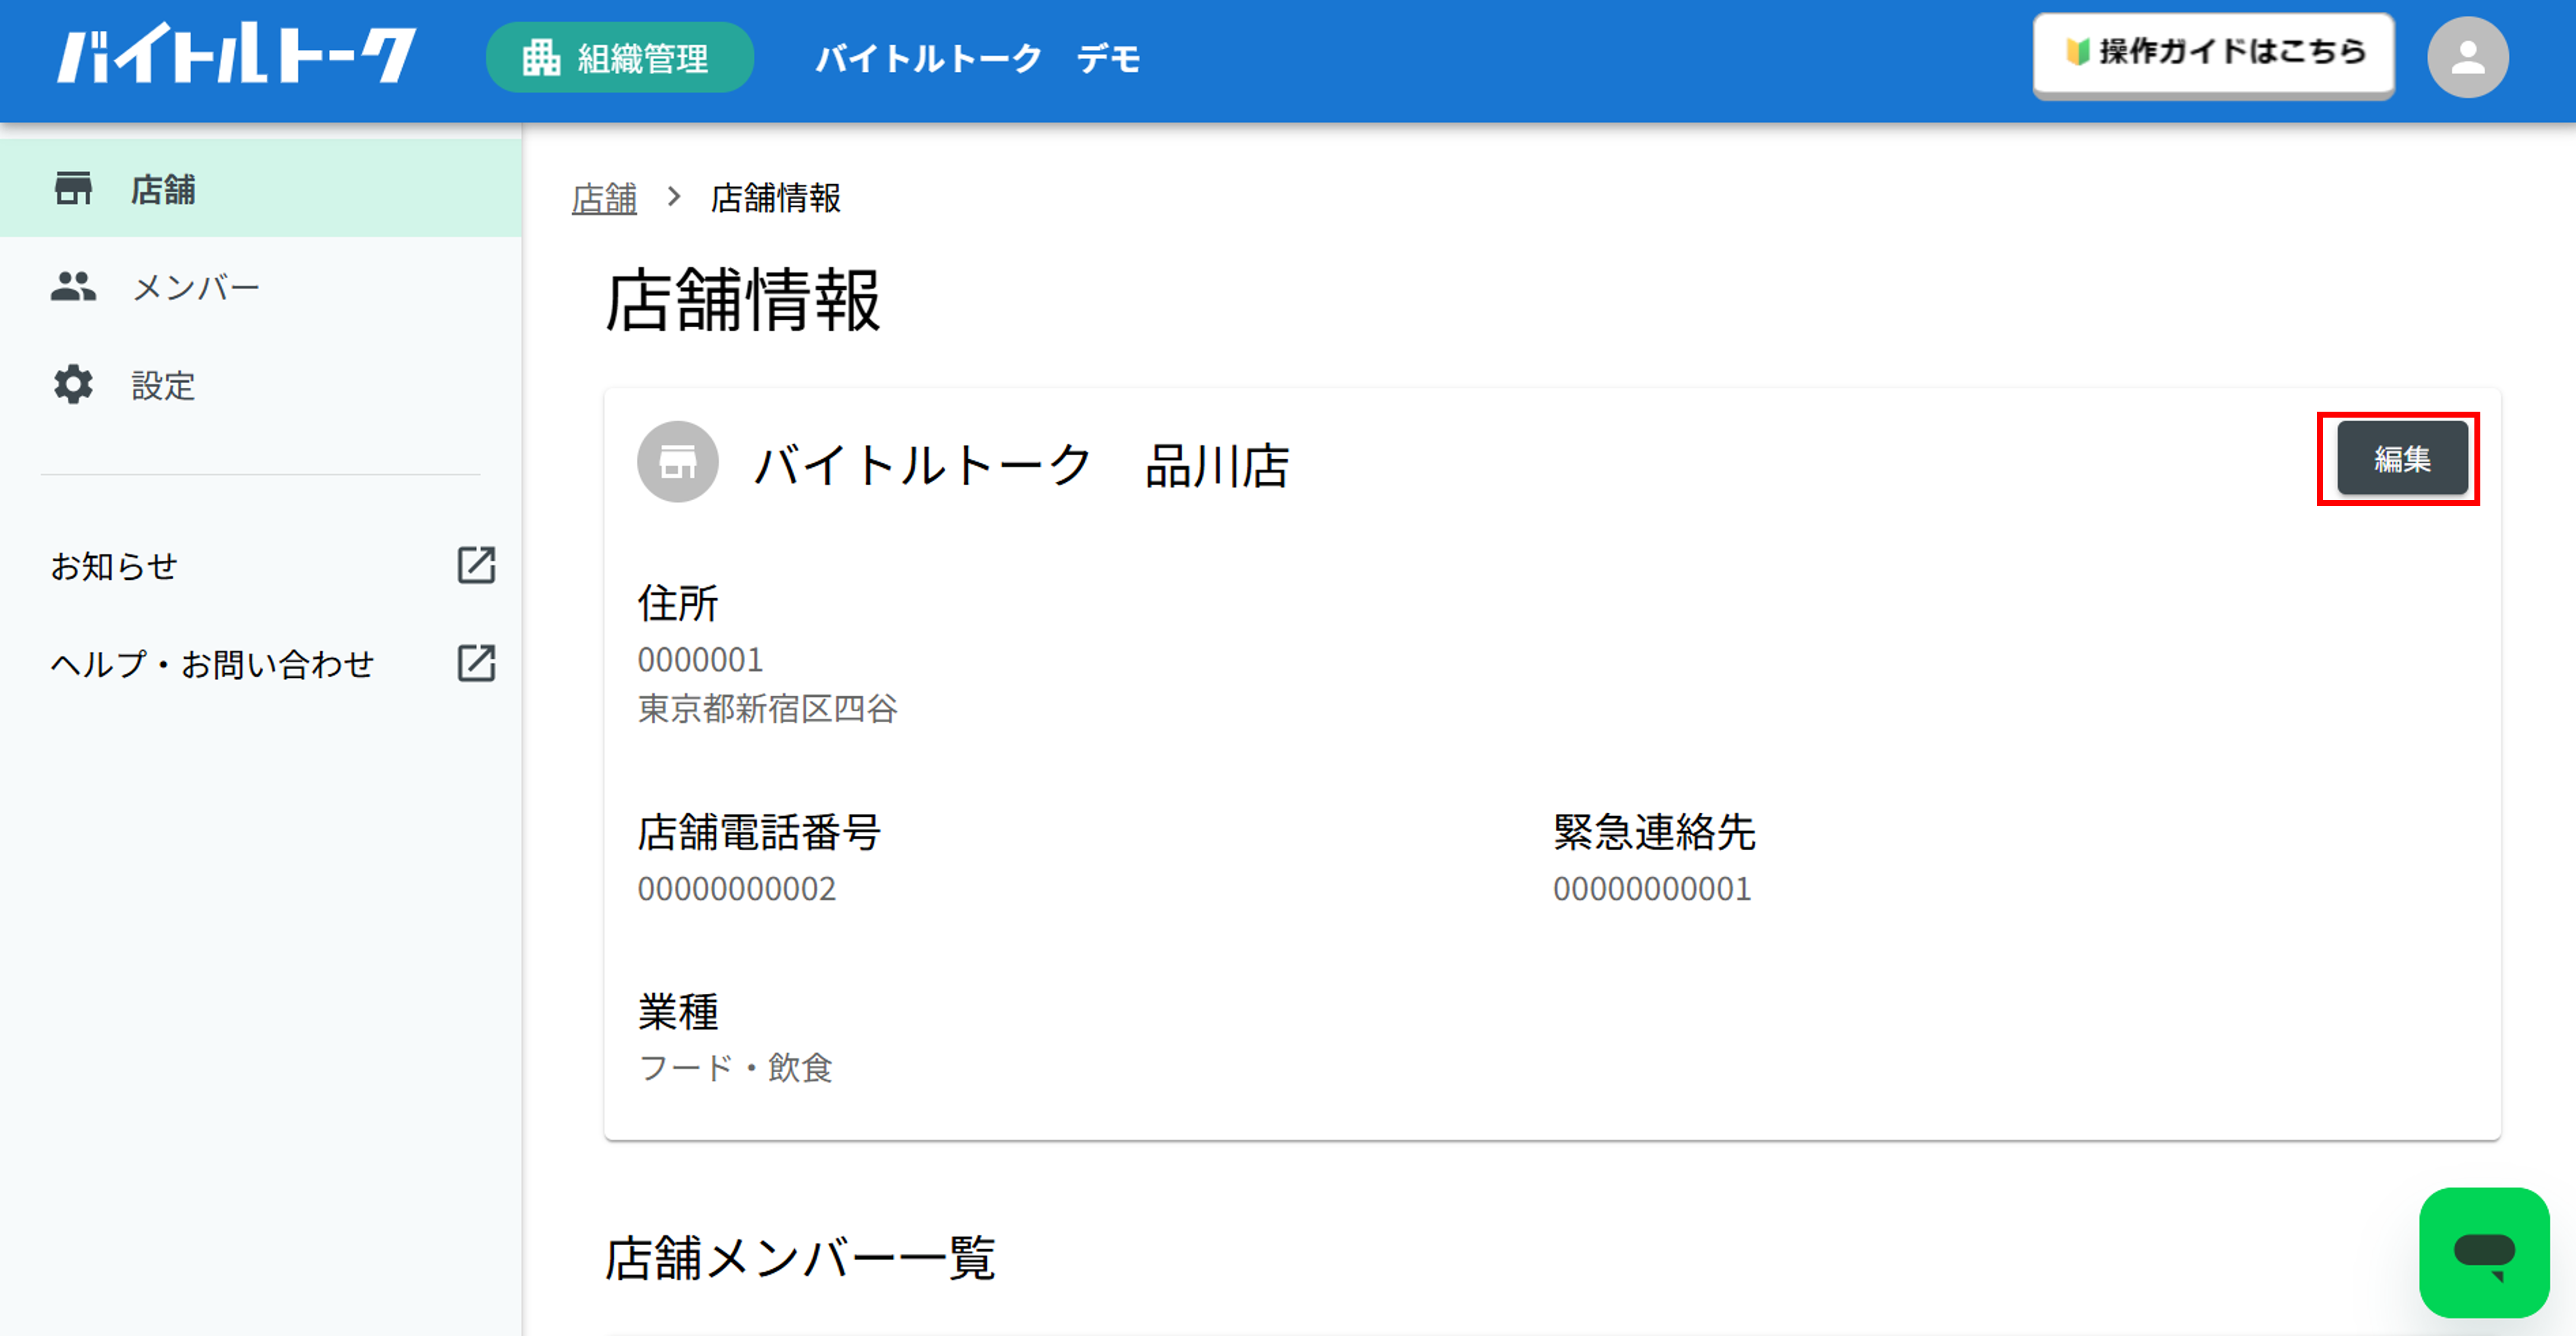Click the 編集 edit button
This screenshot has height=1336, width=2576.
pos(2402,459)
